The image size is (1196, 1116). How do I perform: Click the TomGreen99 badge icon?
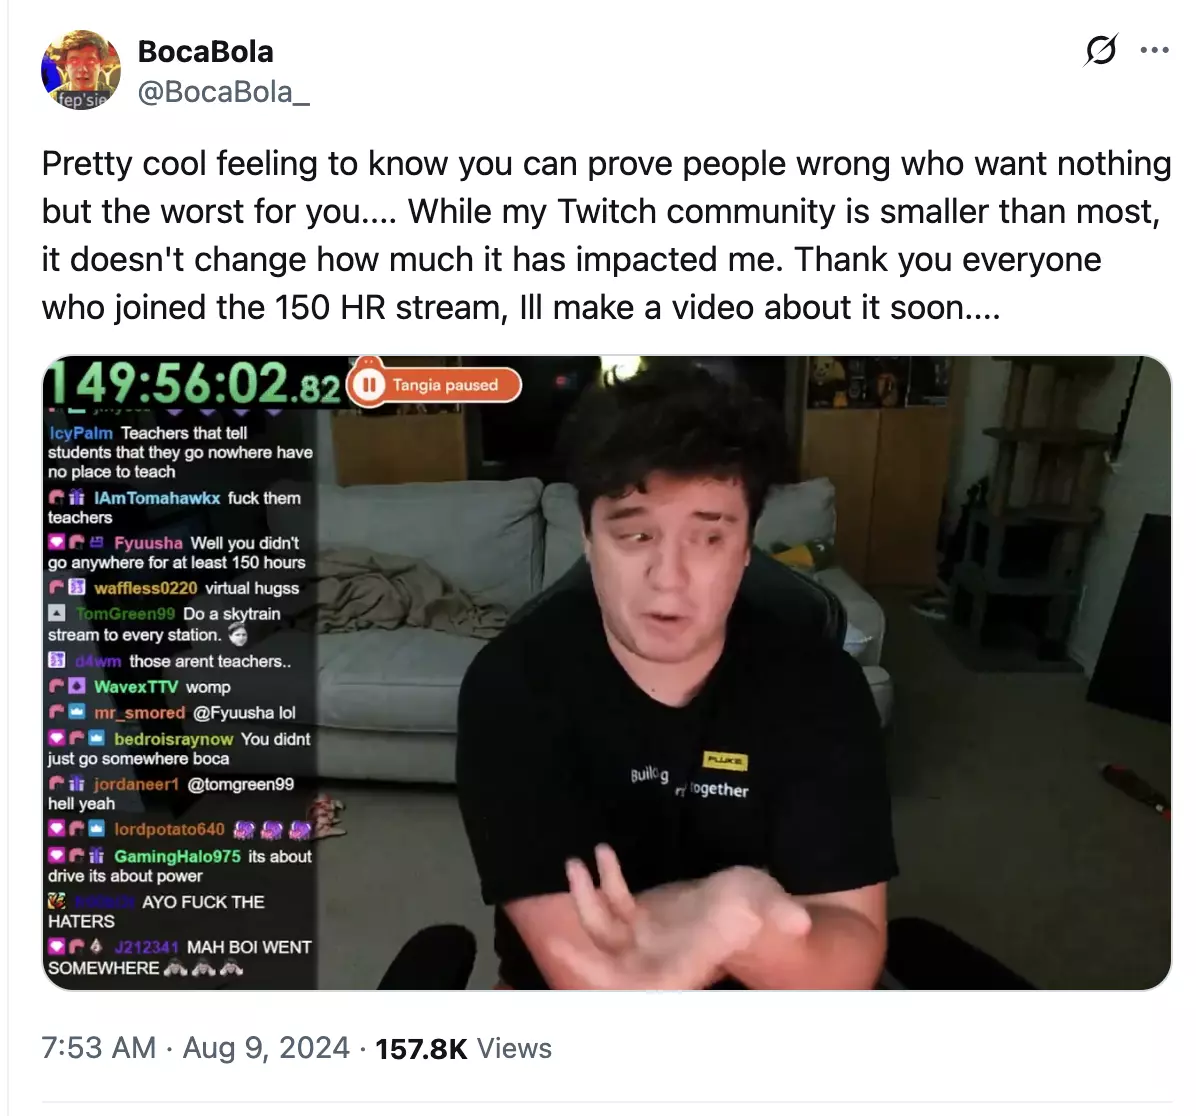[57, 613]
